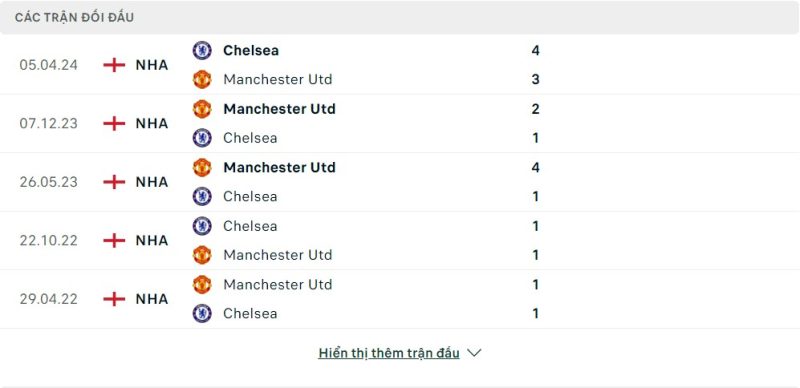Open bold Chelsea team name in 05.04.24 match
The height and width of the screenshot is (388, 800).
(251, 51)
